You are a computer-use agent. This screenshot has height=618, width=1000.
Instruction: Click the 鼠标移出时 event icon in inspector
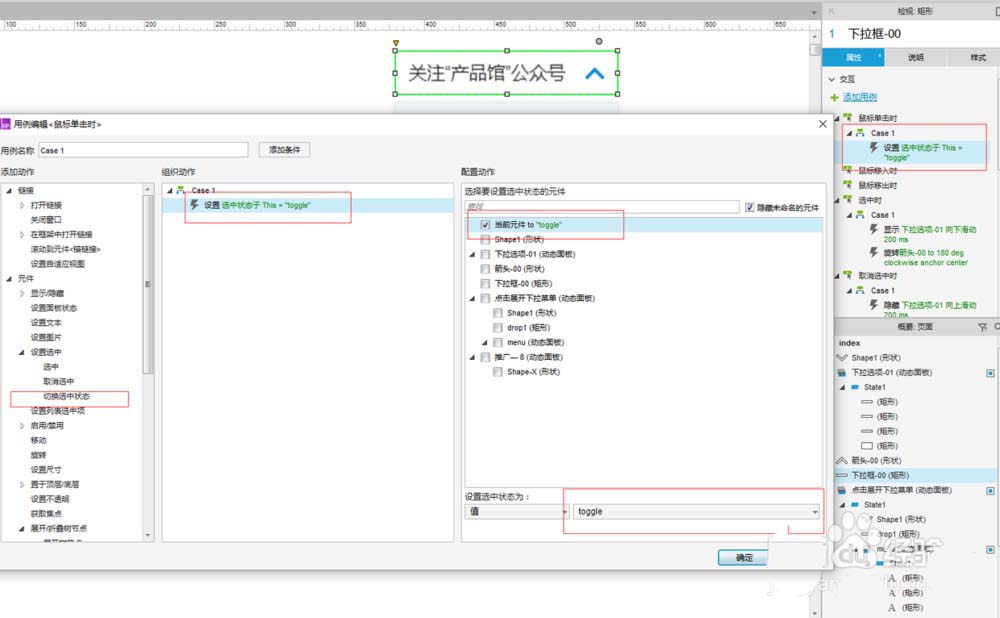[x=848, y=184]
